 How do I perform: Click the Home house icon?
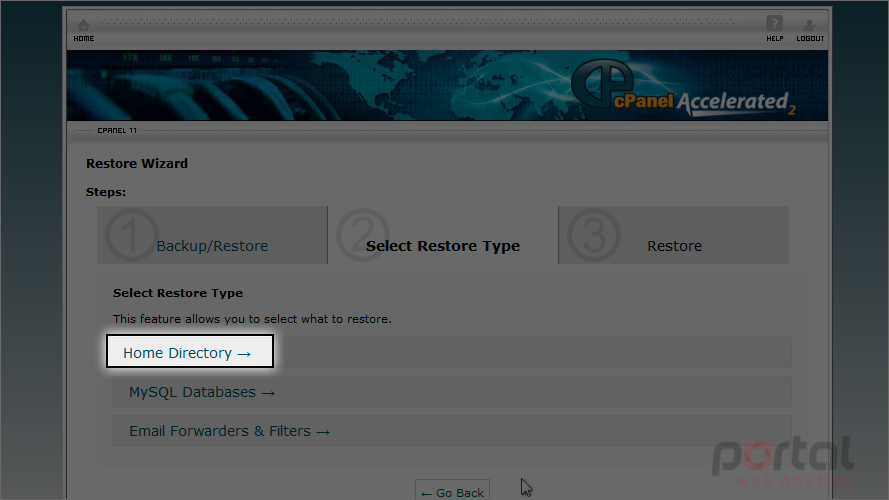click(83, 25)
